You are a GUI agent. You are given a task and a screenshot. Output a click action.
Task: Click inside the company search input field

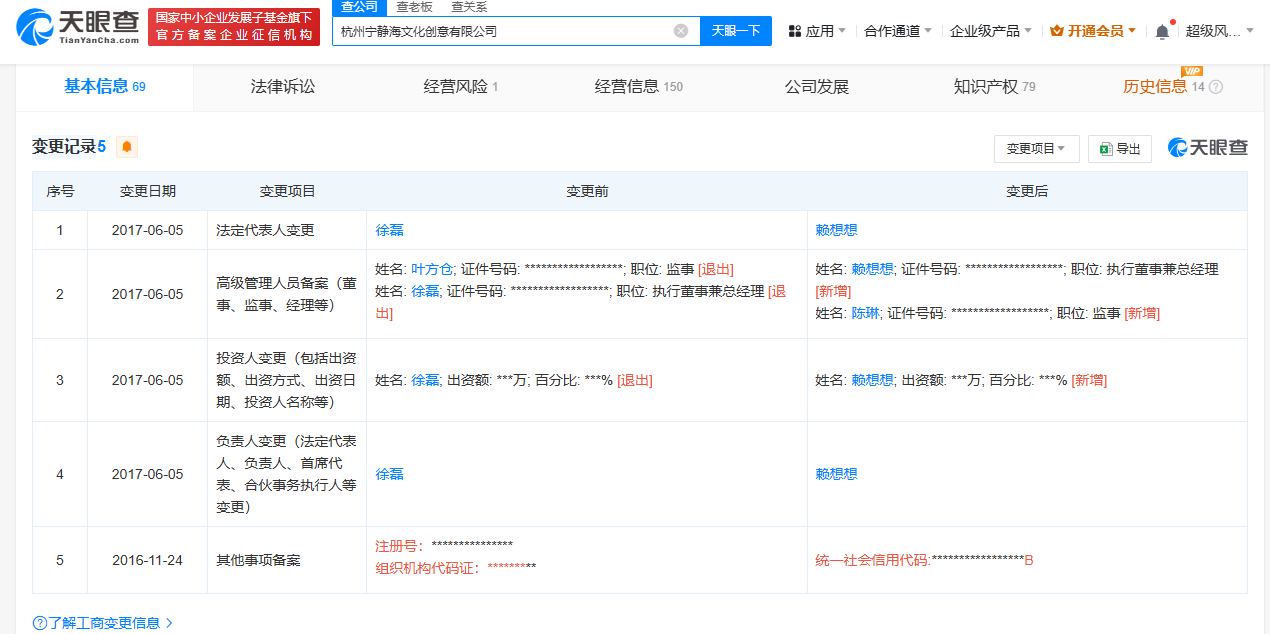(500, 30)
